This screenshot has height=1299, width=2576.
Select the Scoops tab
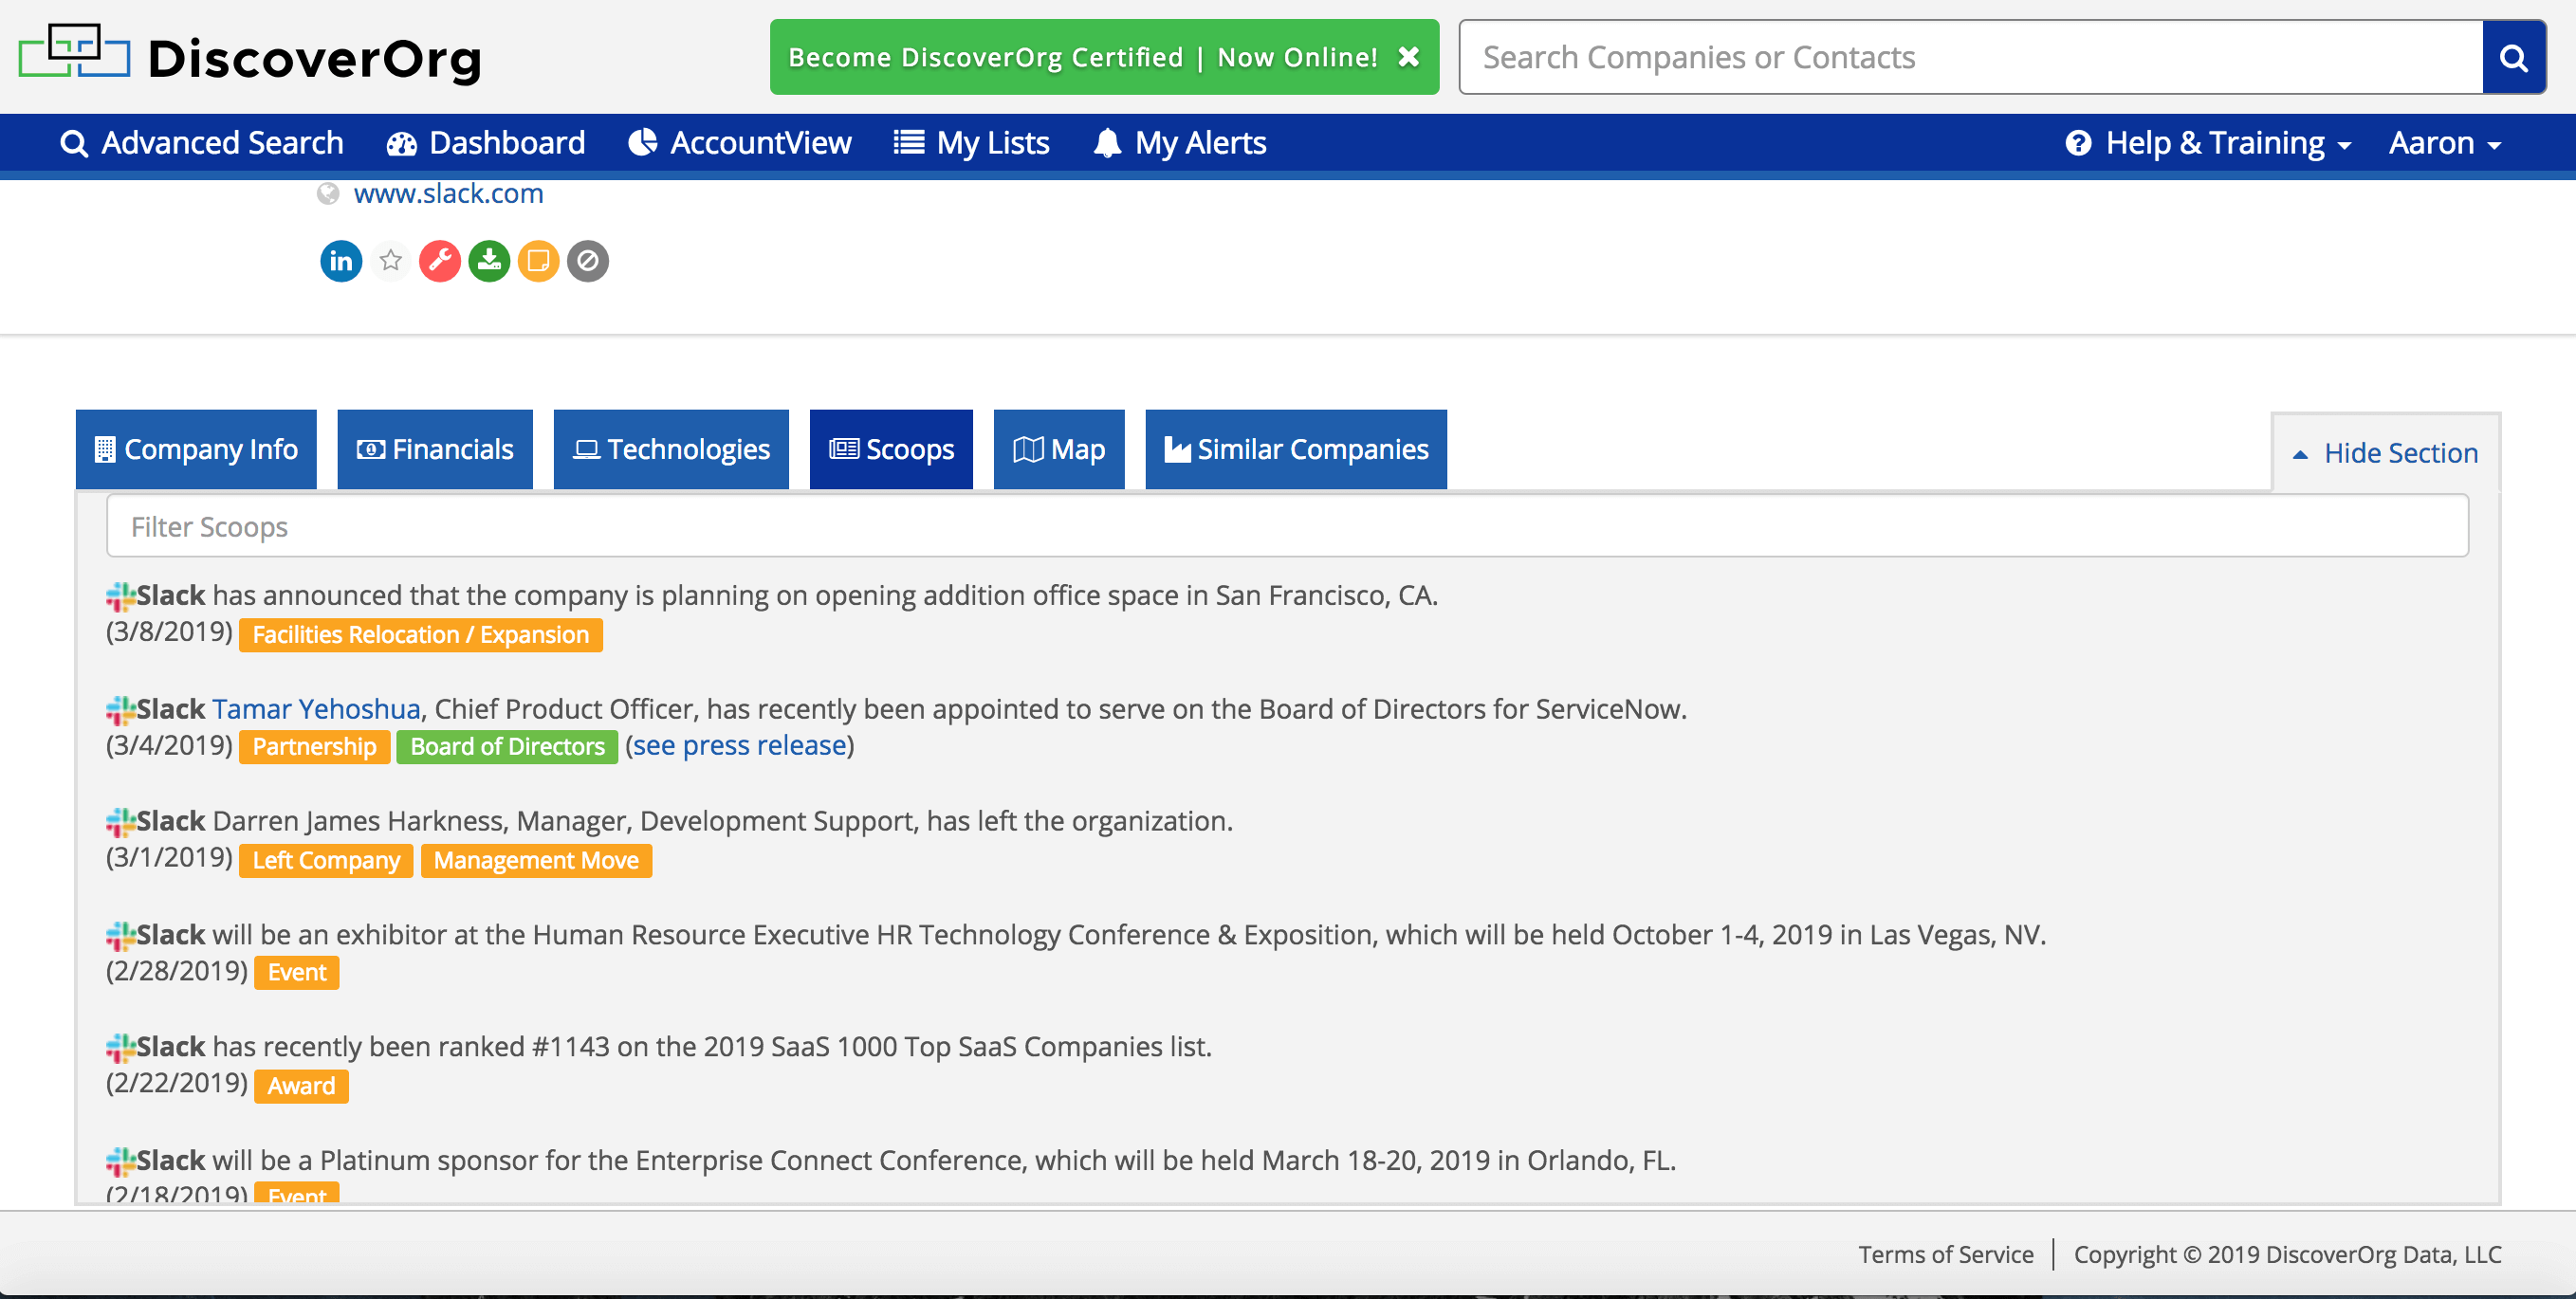click(x=891, y=449)
